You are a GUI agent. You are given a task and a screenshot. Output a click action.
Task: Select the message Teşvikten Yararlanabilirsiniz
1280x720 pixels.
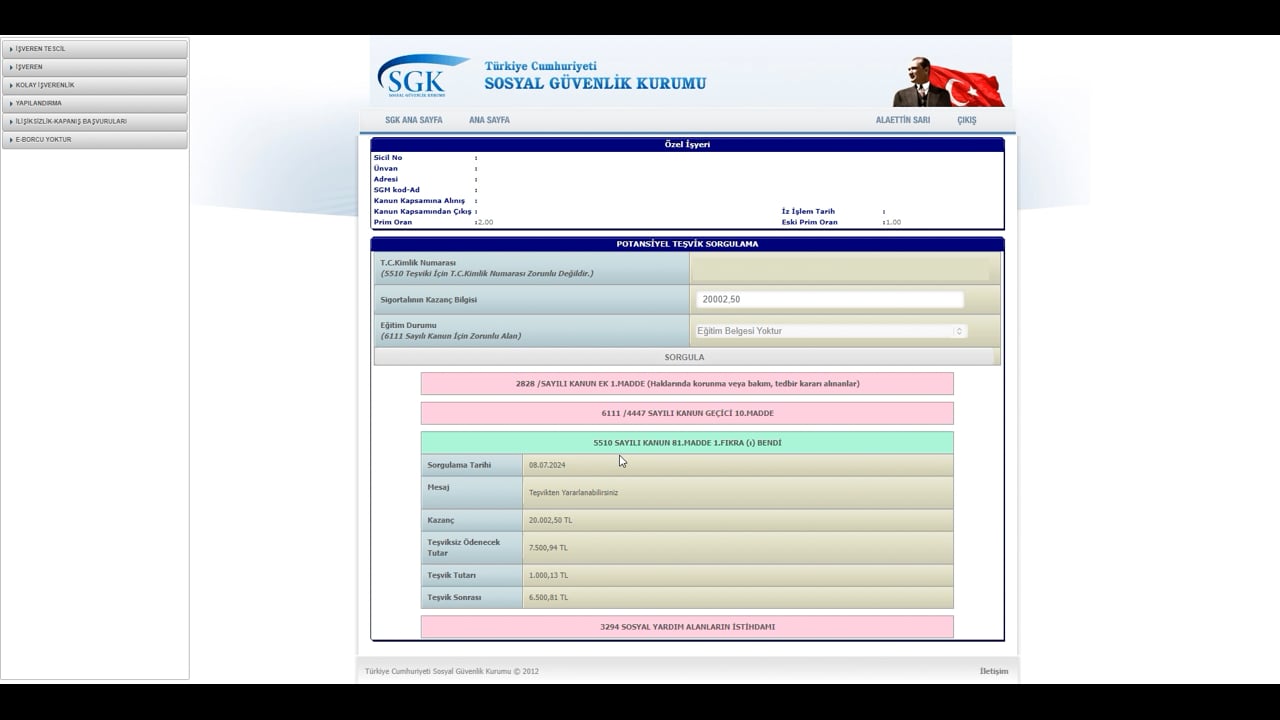click(573, 492)
